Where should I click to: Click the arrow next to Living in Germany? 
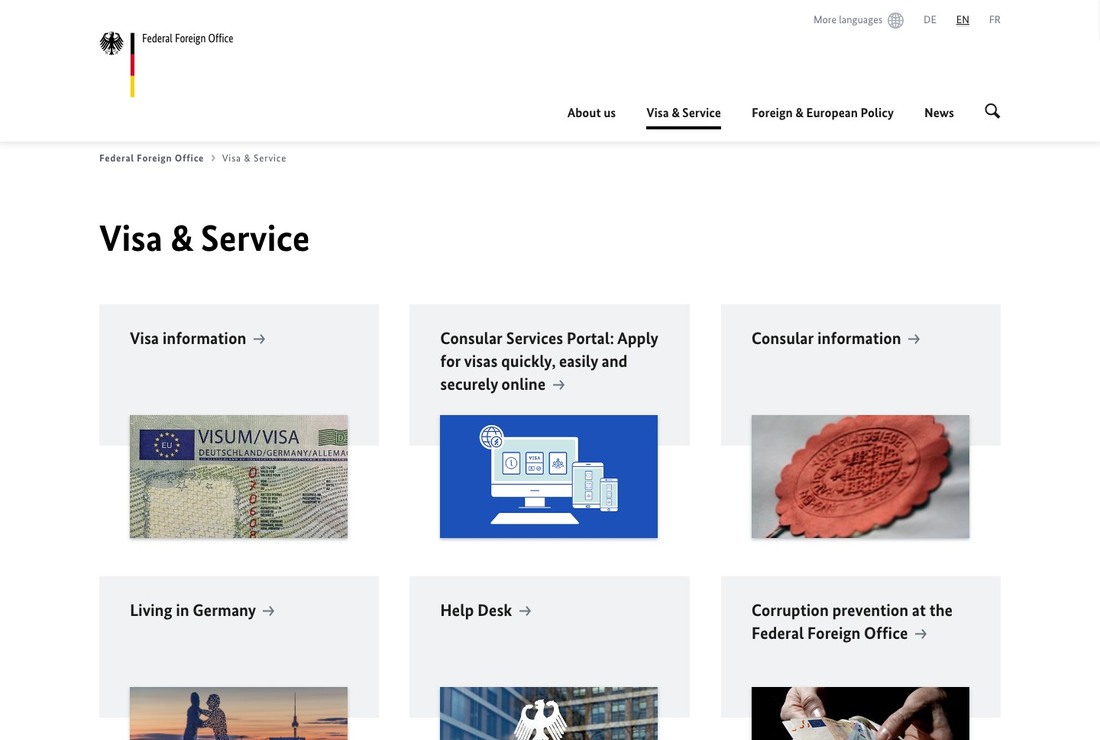(x=269, y=611)
